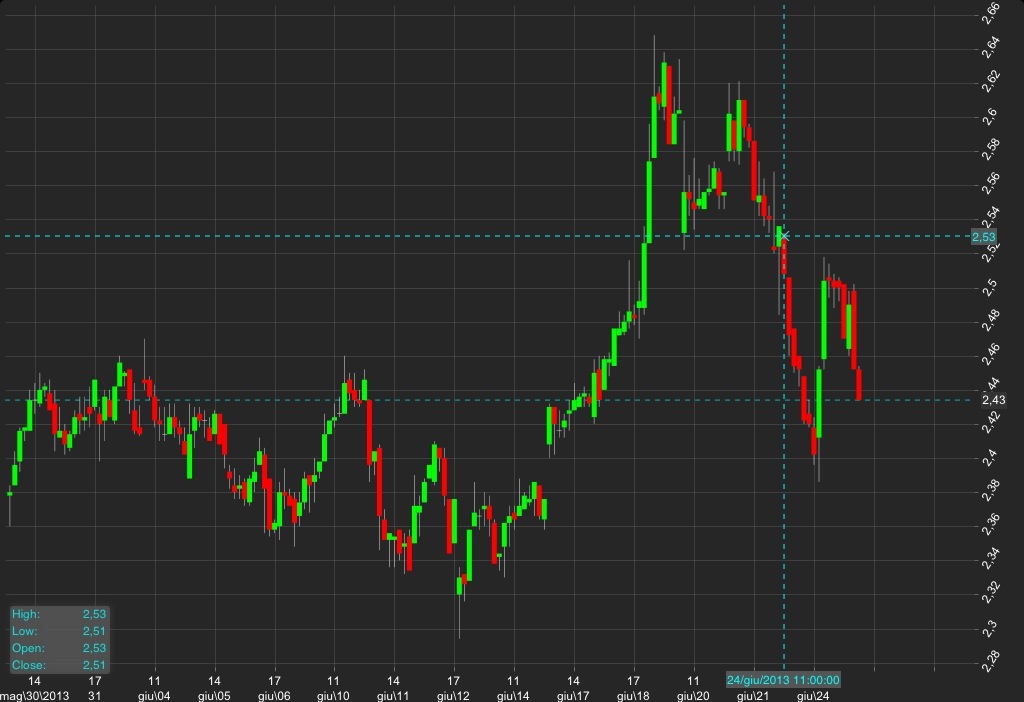Click the 2,66 label on the price axis

(x=990, y=12)
